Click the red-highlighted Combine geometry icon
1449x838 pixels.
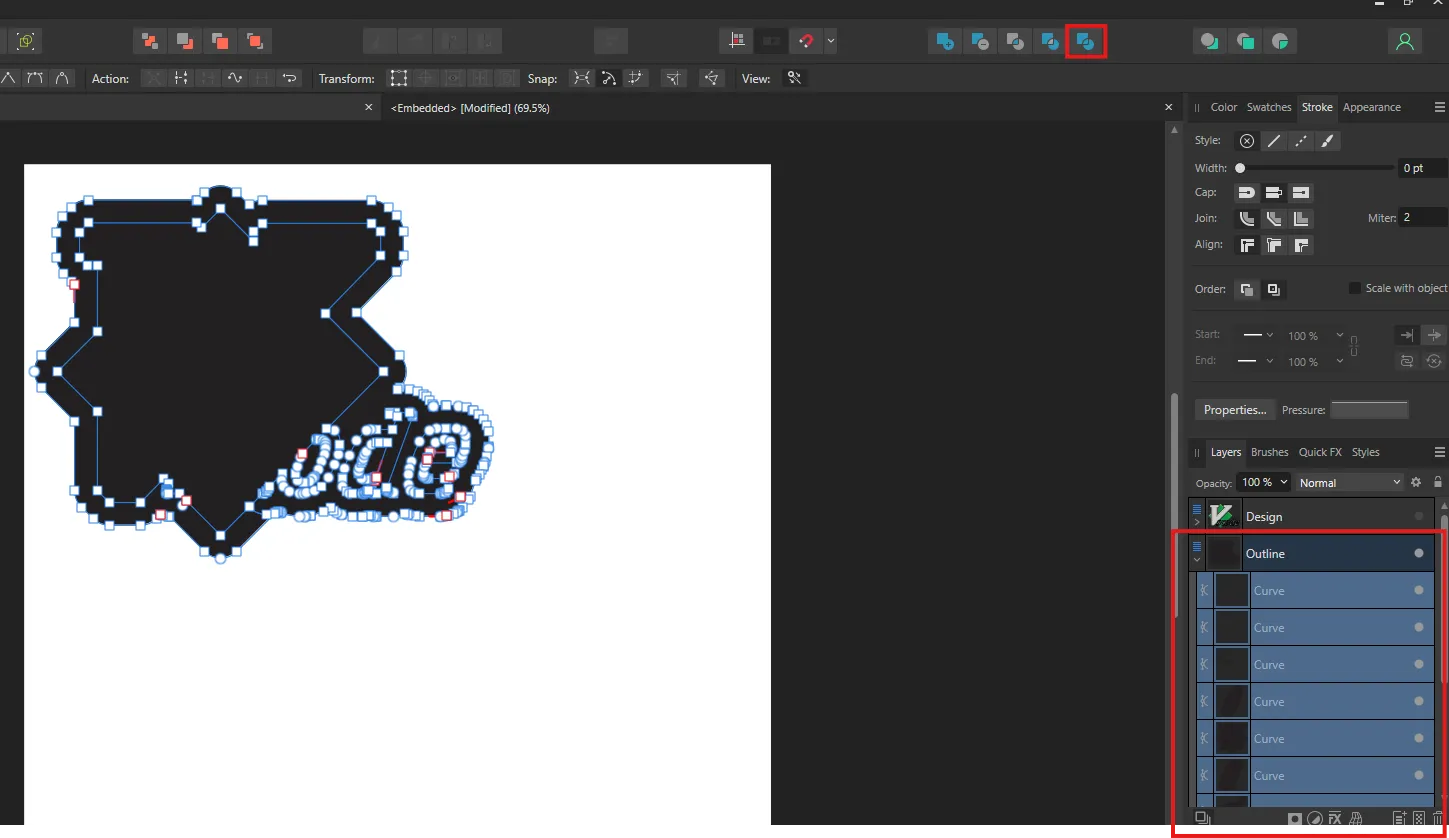coord(1086,40)
